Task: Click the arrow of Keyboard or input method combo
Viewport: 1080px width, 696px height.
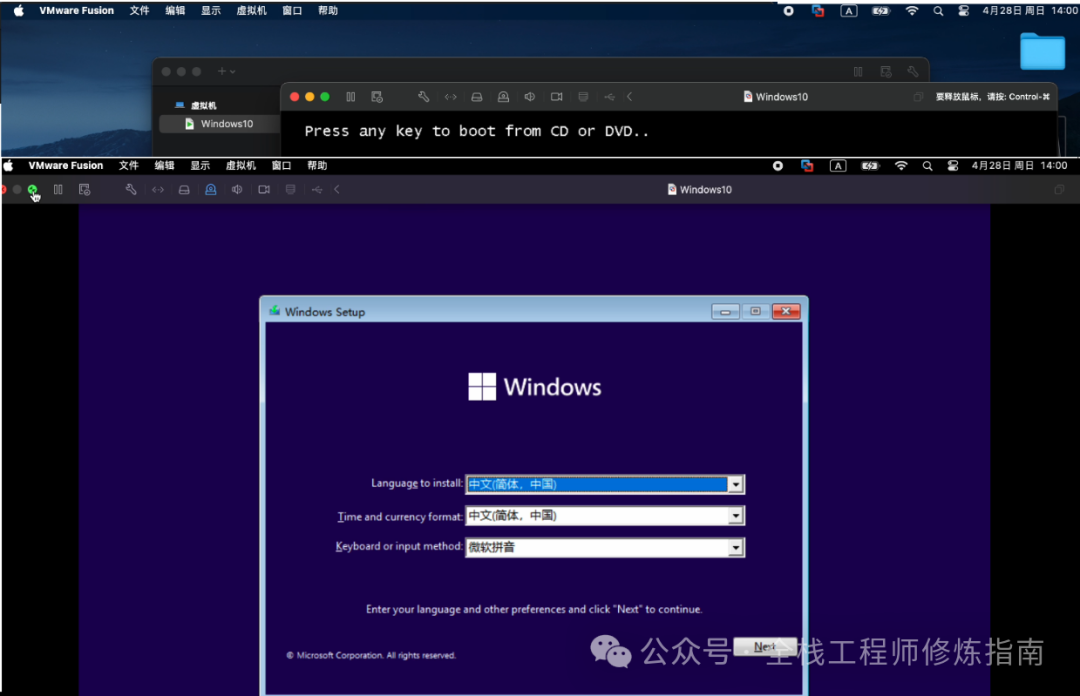Action: pos(736,547)
